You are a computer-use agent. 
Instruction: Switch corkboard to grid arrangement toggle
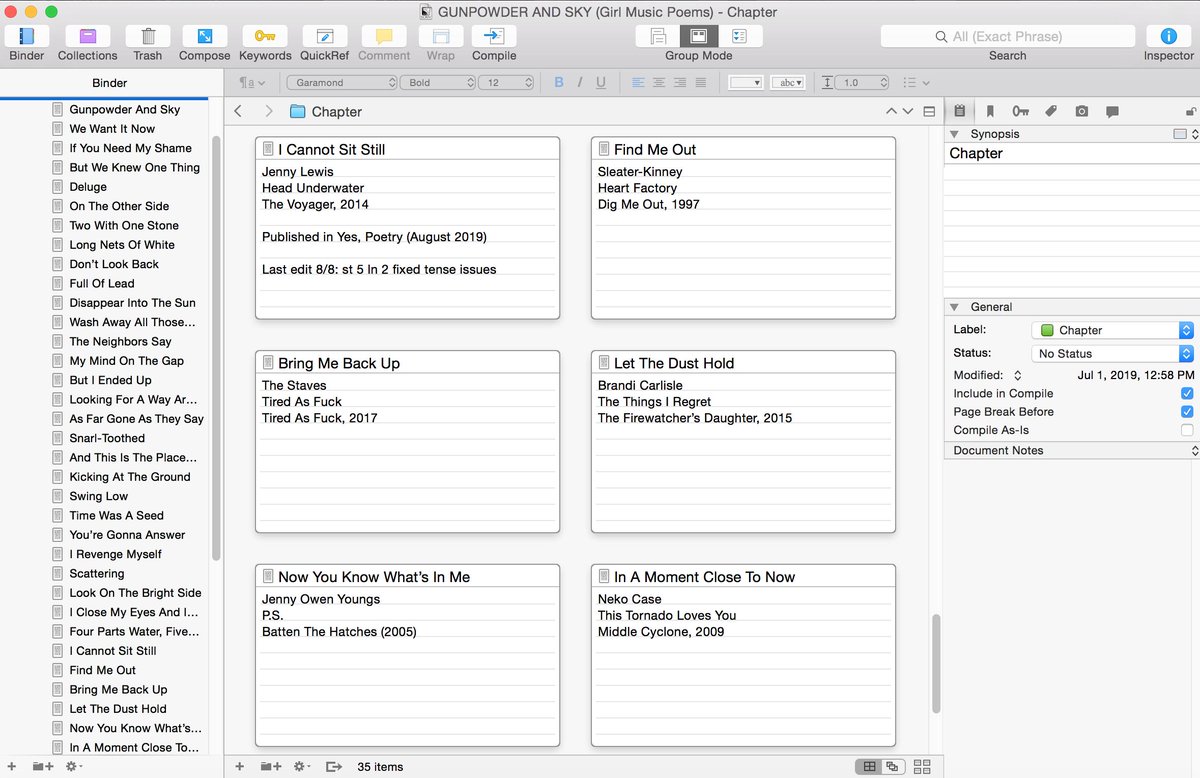point(869,767)
